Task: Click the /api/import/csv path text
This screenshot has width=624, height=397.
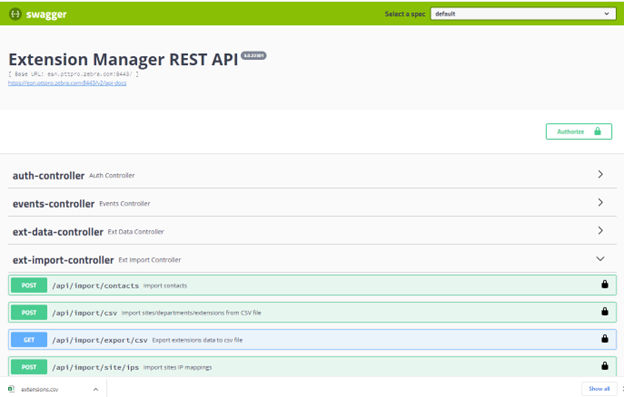Action: tap(85, 313)
